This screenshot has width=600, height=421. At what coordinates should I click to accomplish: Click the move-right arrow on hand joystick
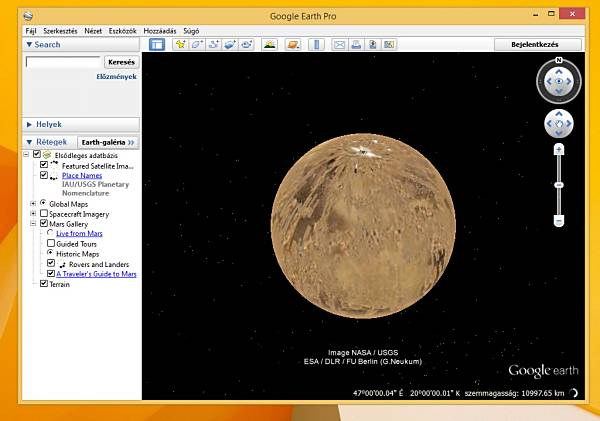(569, 123)
